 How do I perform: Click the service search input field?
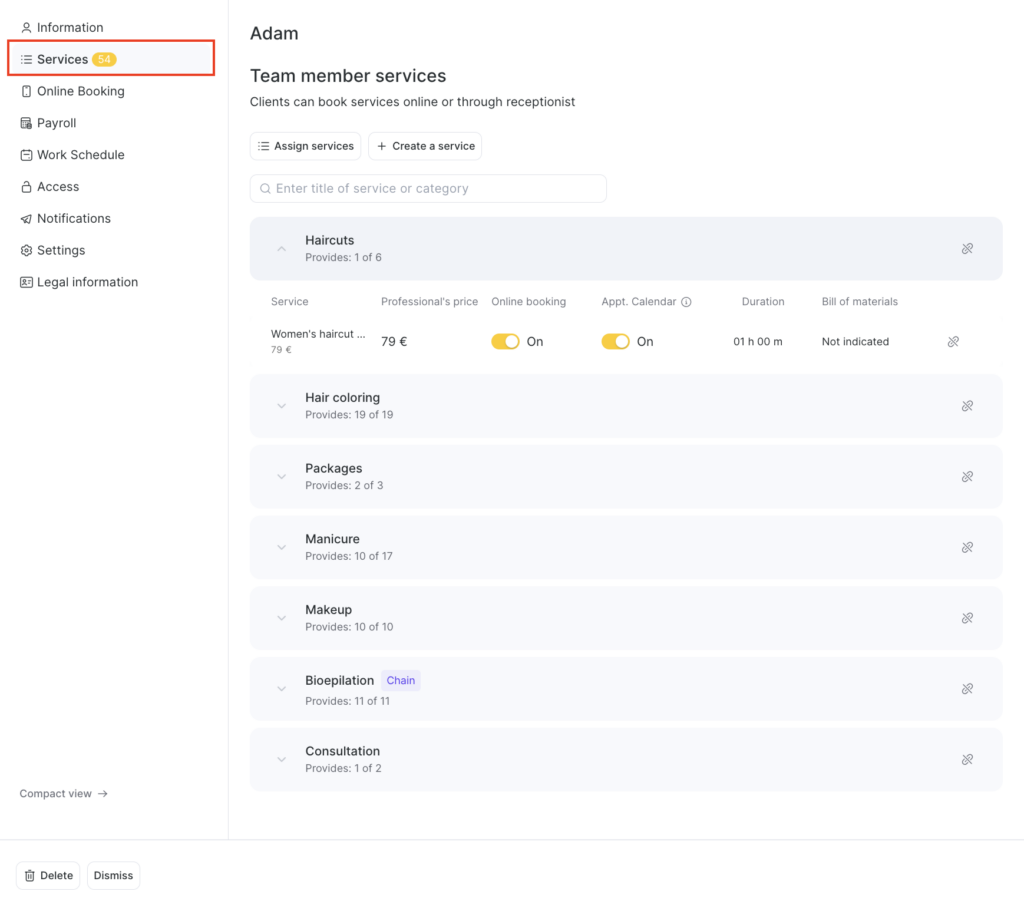(430, 189)
